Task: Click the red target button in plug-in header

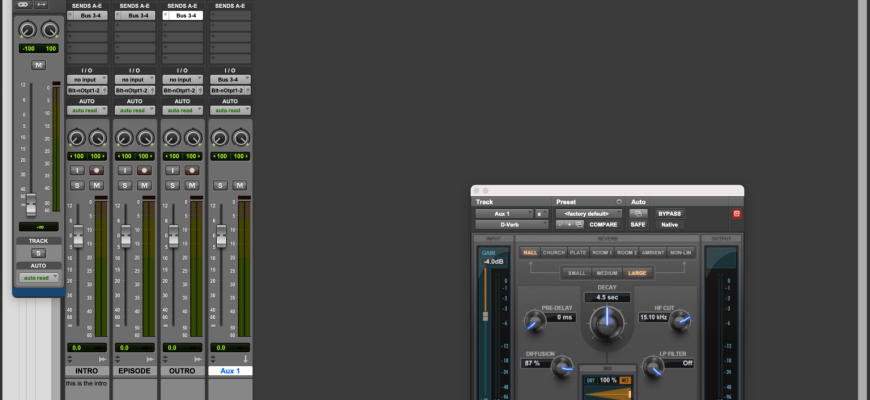Action: [736, 213]
